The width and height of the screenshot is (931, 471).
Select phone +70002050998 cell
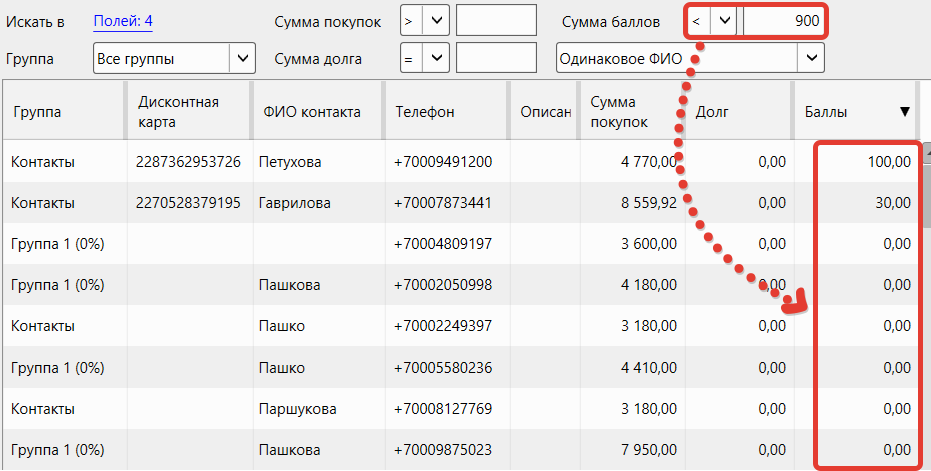(x=448, y=285)
